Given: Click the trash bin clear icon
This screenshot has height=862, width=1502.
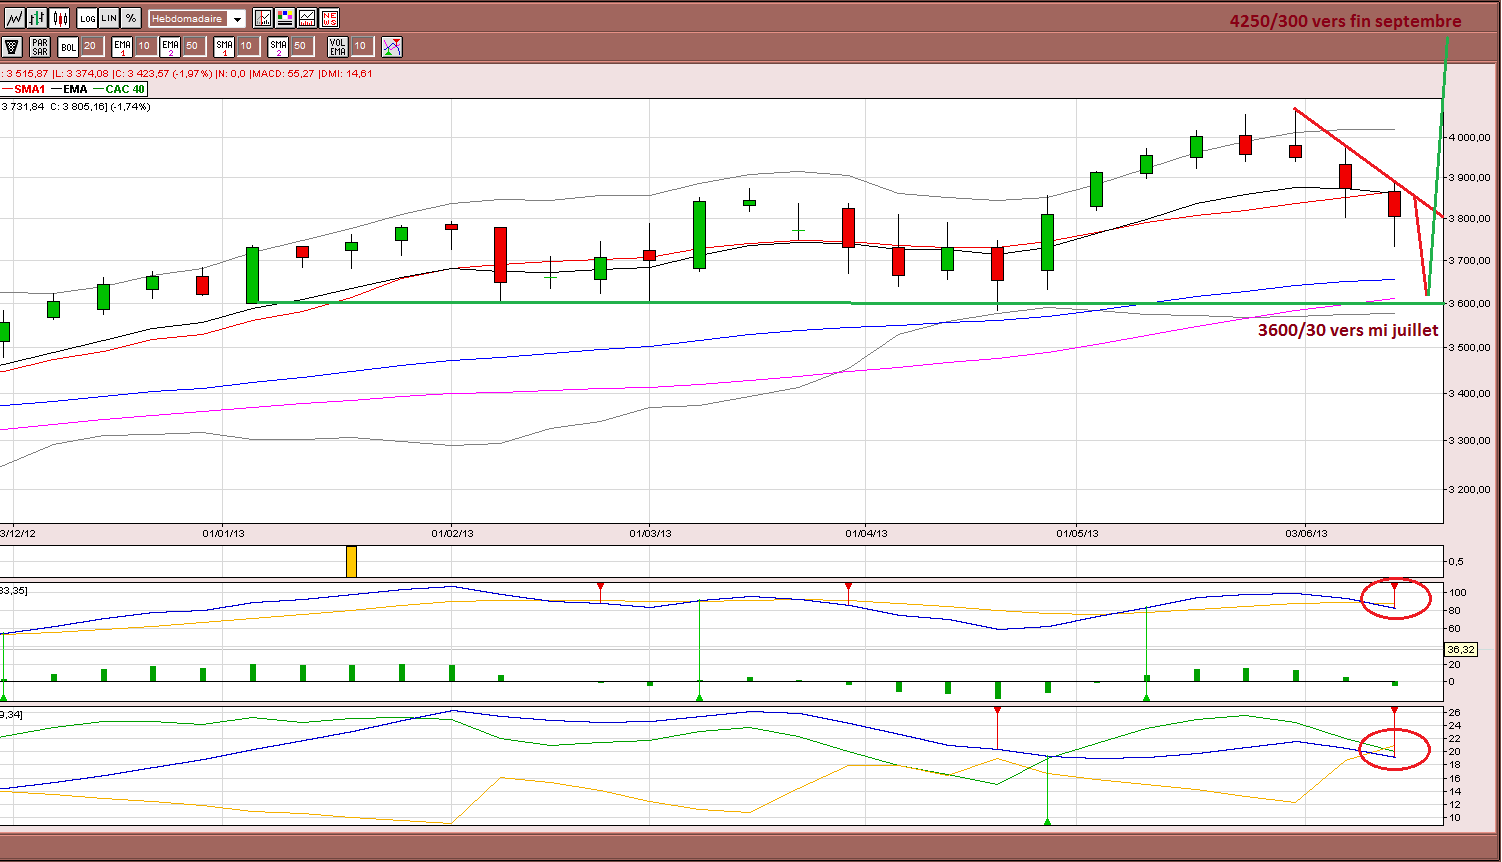Looking at the screenshot, I should [x=12, y=46].
